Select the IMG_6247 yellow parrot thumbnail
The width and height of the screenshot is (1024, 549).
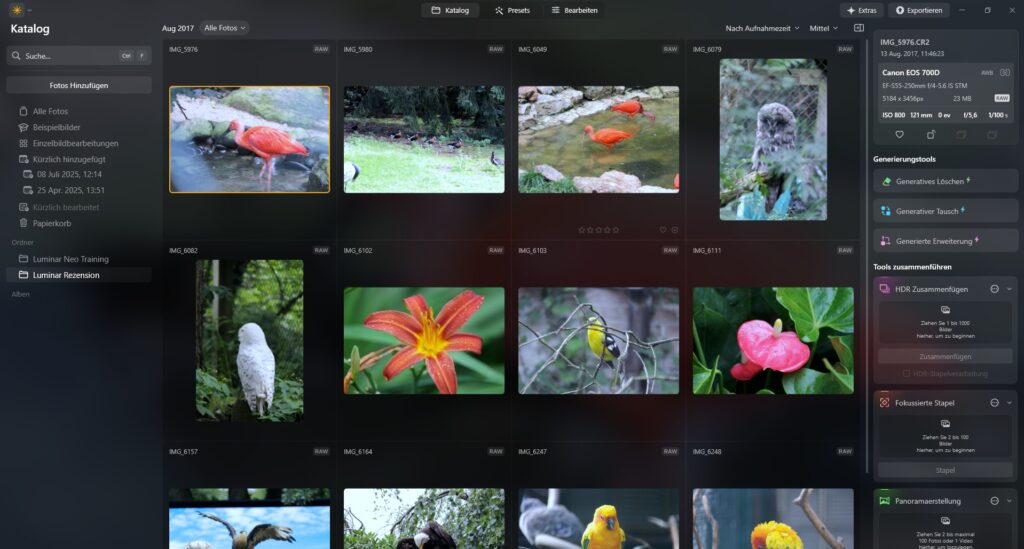[x=598, y=518]
